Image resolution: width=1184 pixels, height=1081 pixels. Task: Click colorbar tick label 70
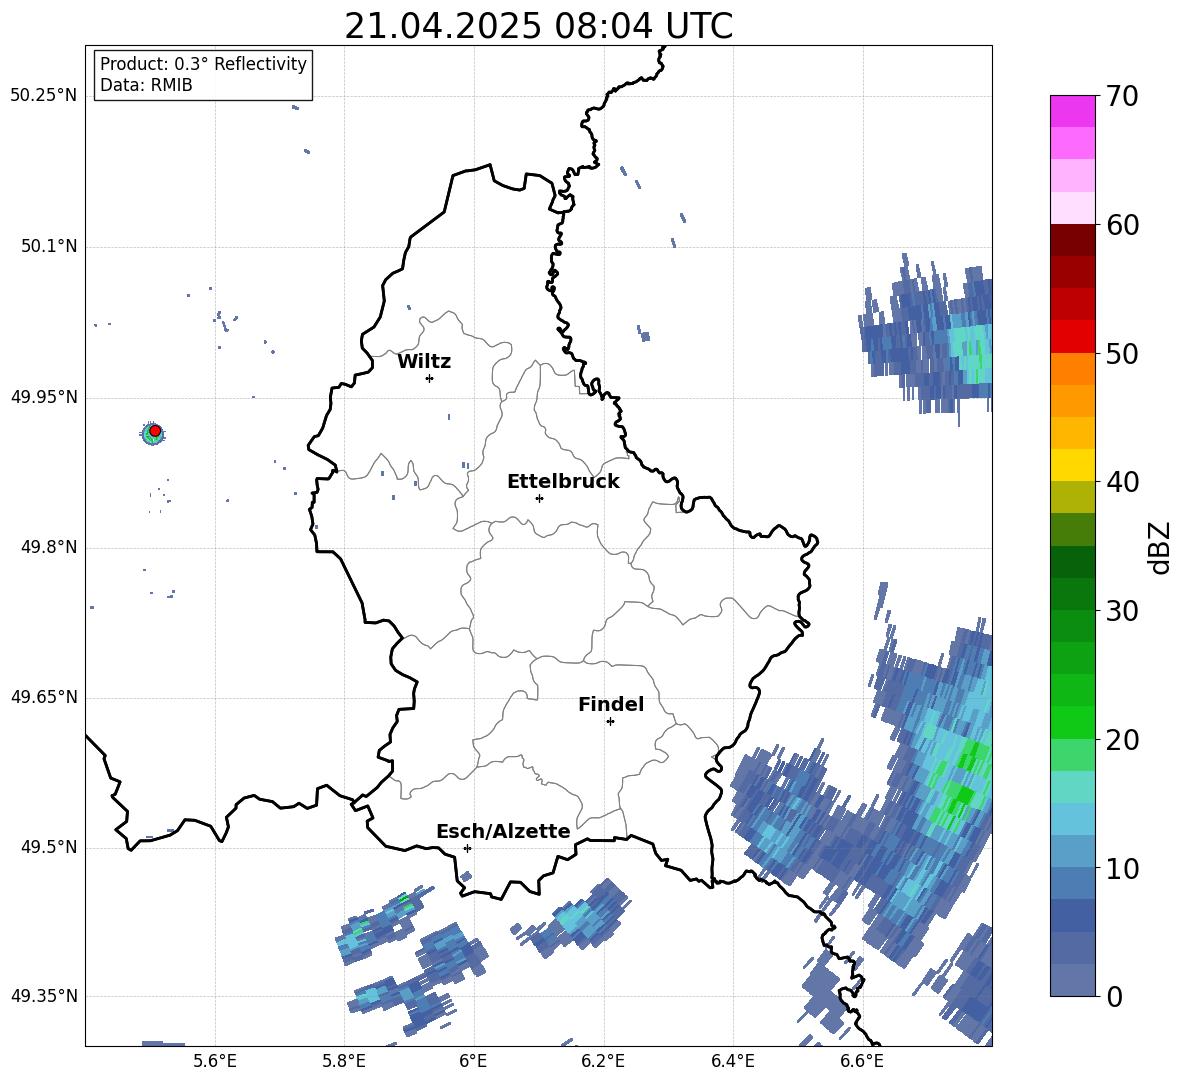pos(1122,96)
